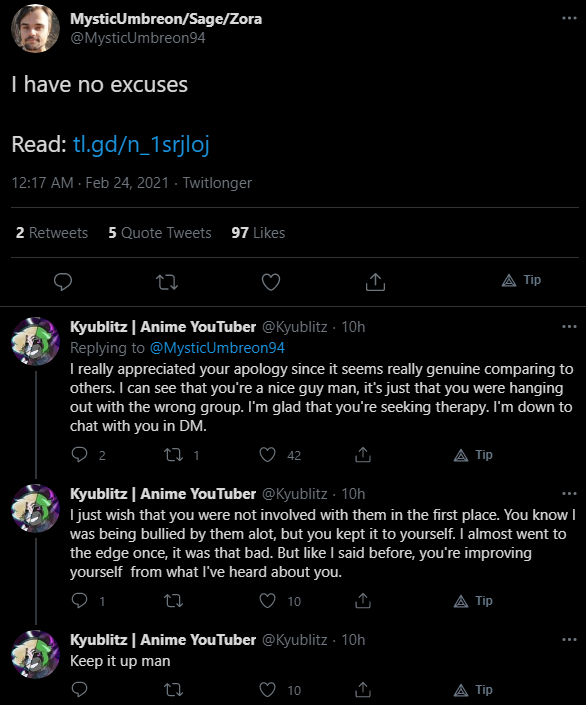Retweet the 'I just wish' Kyublitz reply
Image resolution: width=586 pixels, height=705 pixels.
[x=174, y=601]
